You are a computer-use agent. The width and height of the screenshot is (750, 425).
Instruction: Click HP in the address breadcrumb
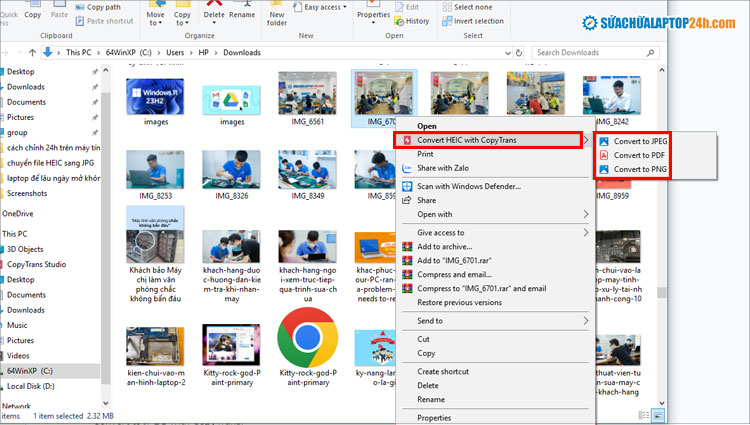[203, 53]
